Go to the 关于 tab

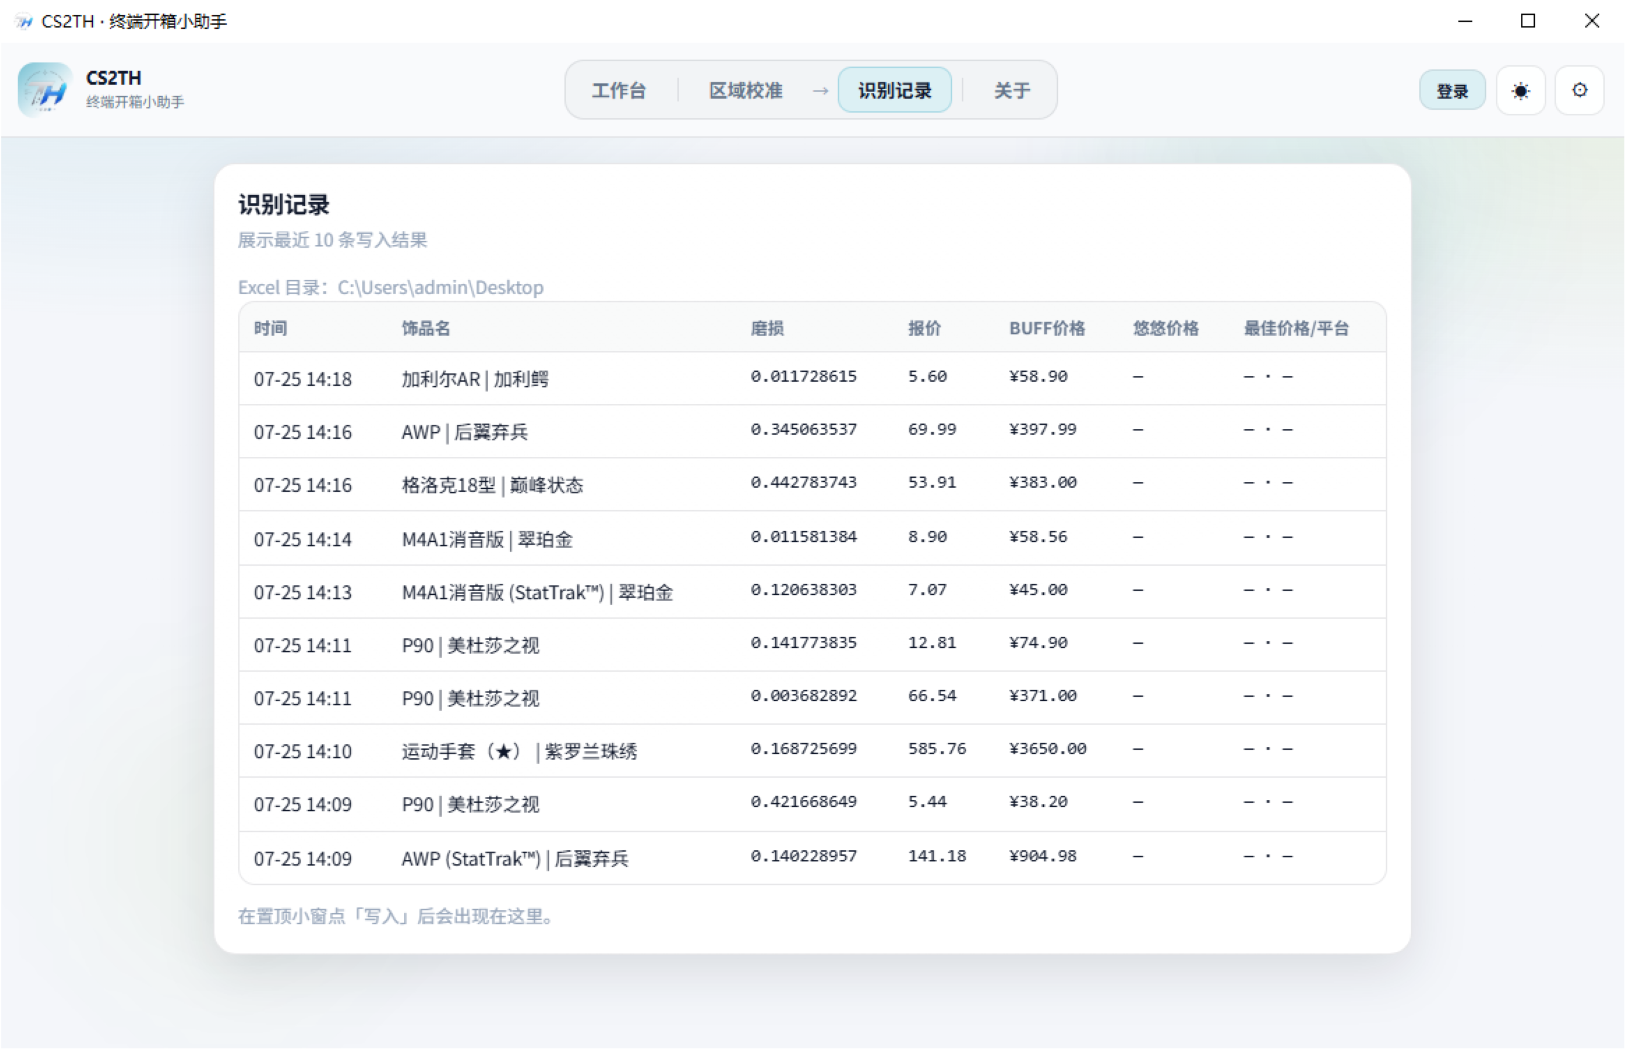[1011, 91]
